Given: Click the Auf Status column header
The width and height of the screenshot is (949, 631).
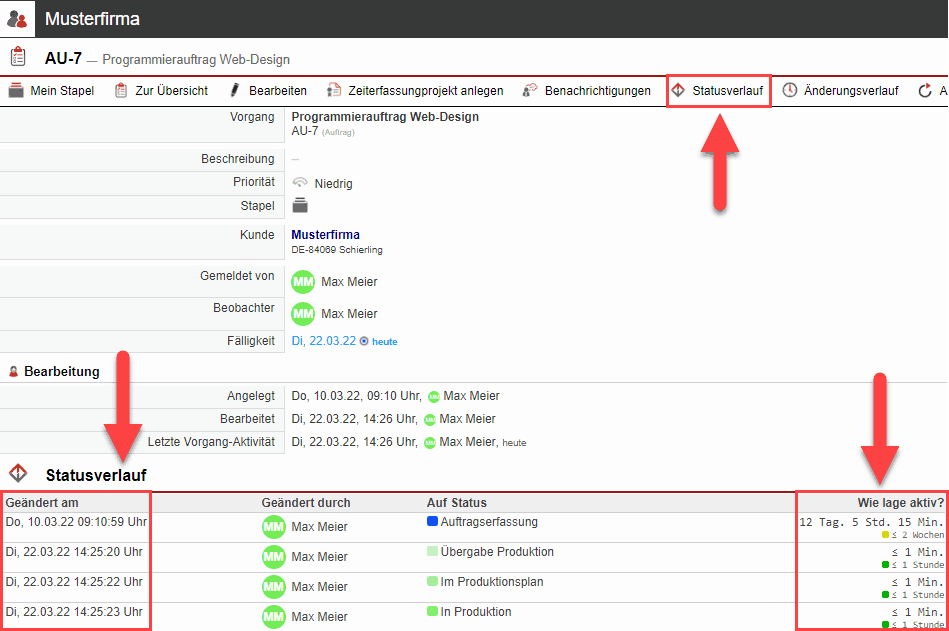Looking at the screenshot, I should [x=456, y=502].
